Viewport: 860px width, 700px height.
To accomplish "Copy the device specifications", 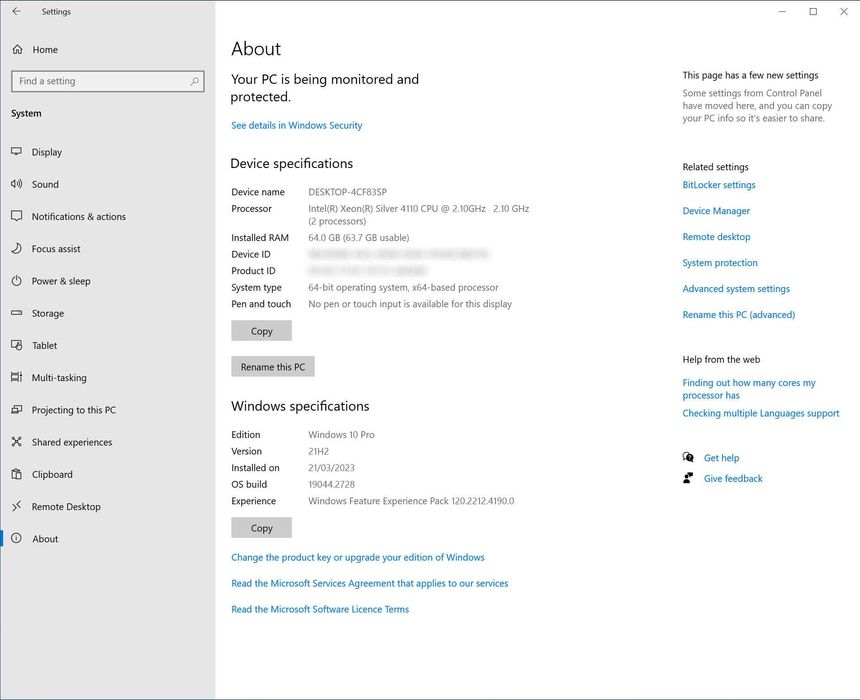I will (262, 331).
